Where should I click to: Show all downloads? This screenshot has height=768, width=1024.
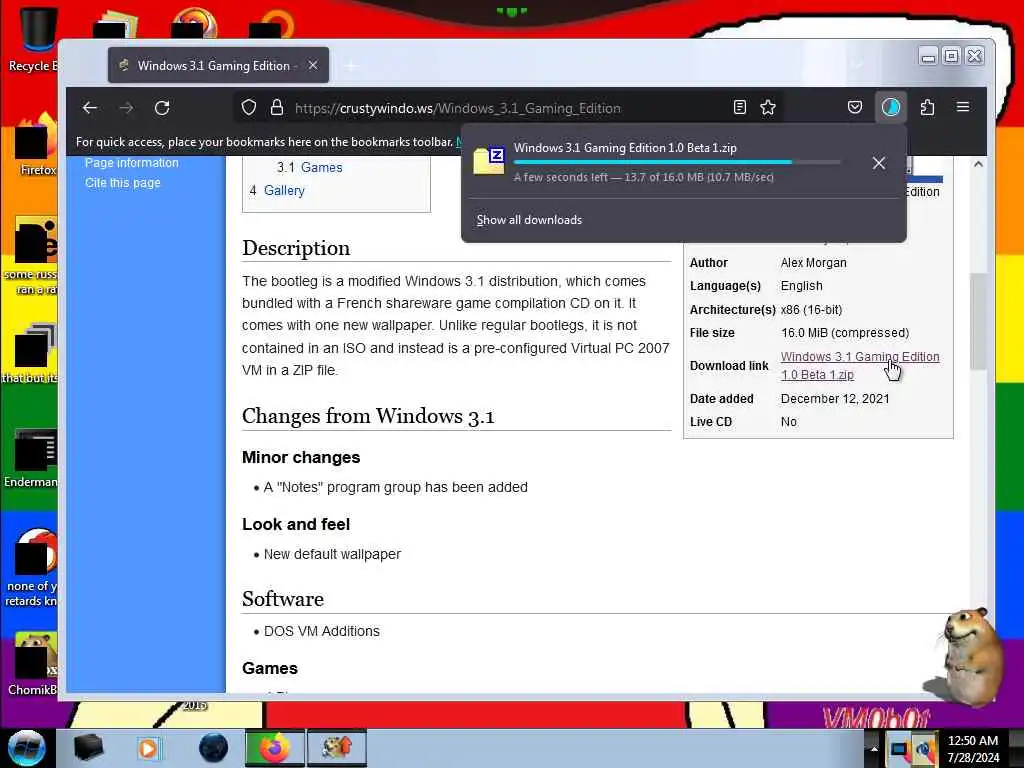click(x=529, y=220)
